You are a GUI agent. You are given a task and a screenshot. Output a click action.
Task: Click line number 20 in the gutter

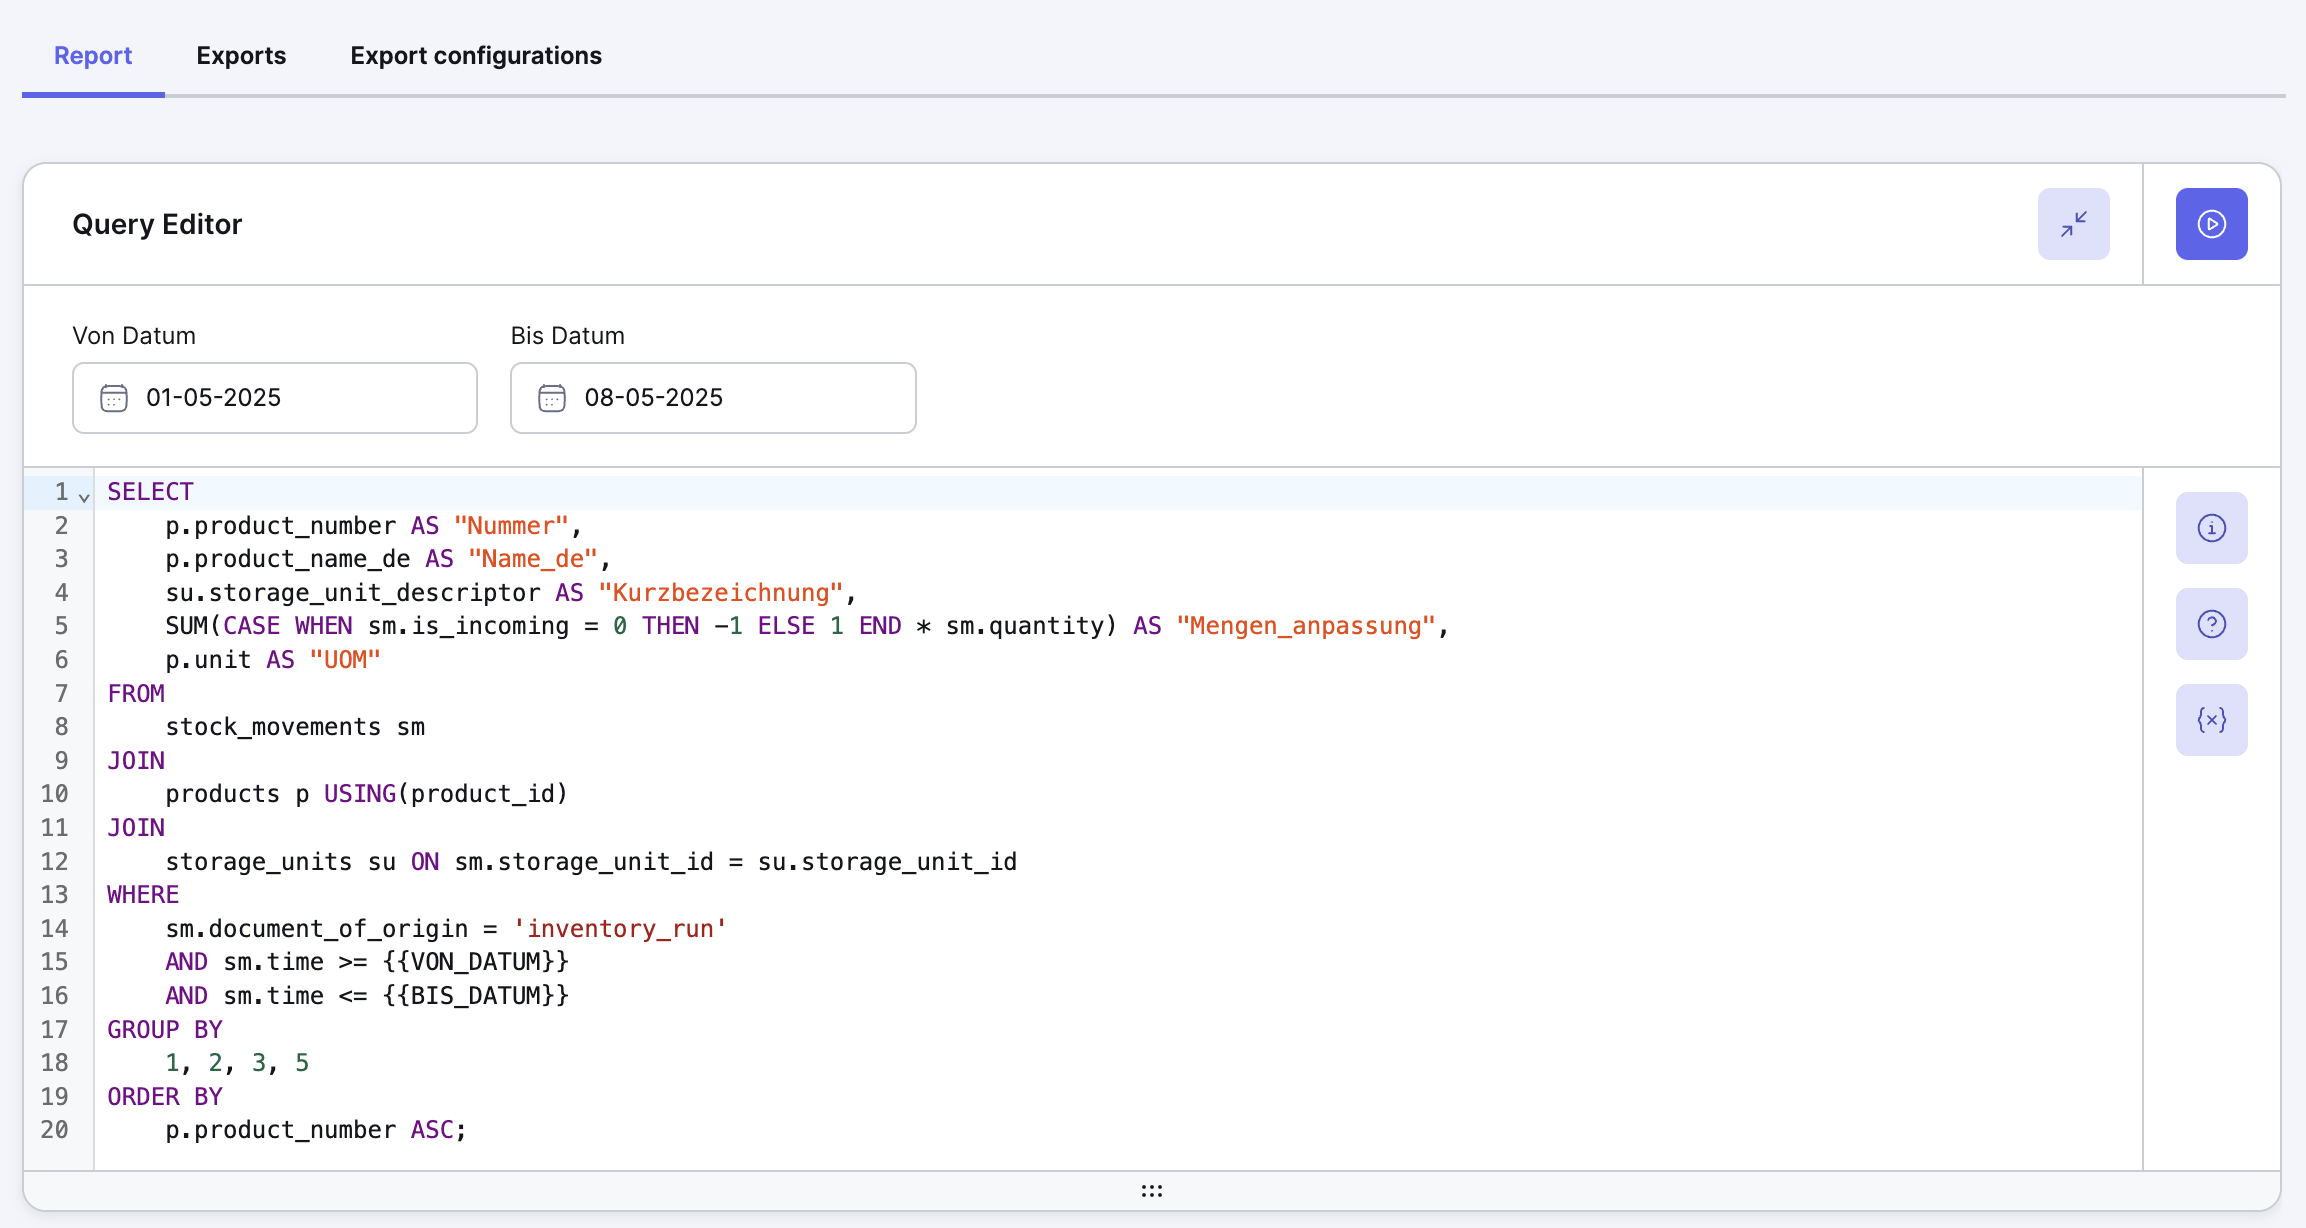tap(55, 1130)
